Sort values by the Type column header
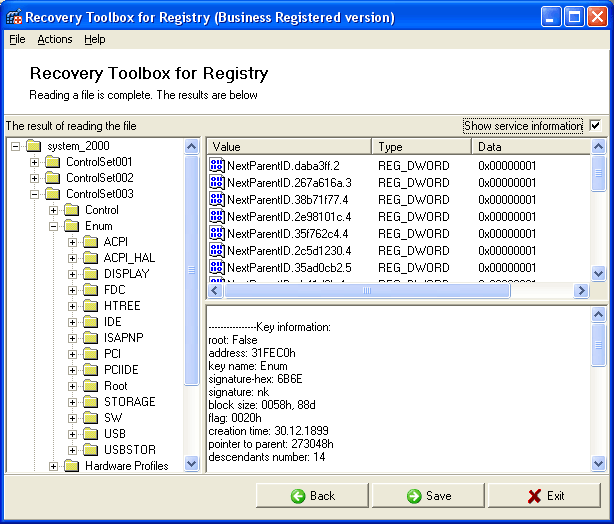Screen dimensions: 614x524 click(420, 146)
